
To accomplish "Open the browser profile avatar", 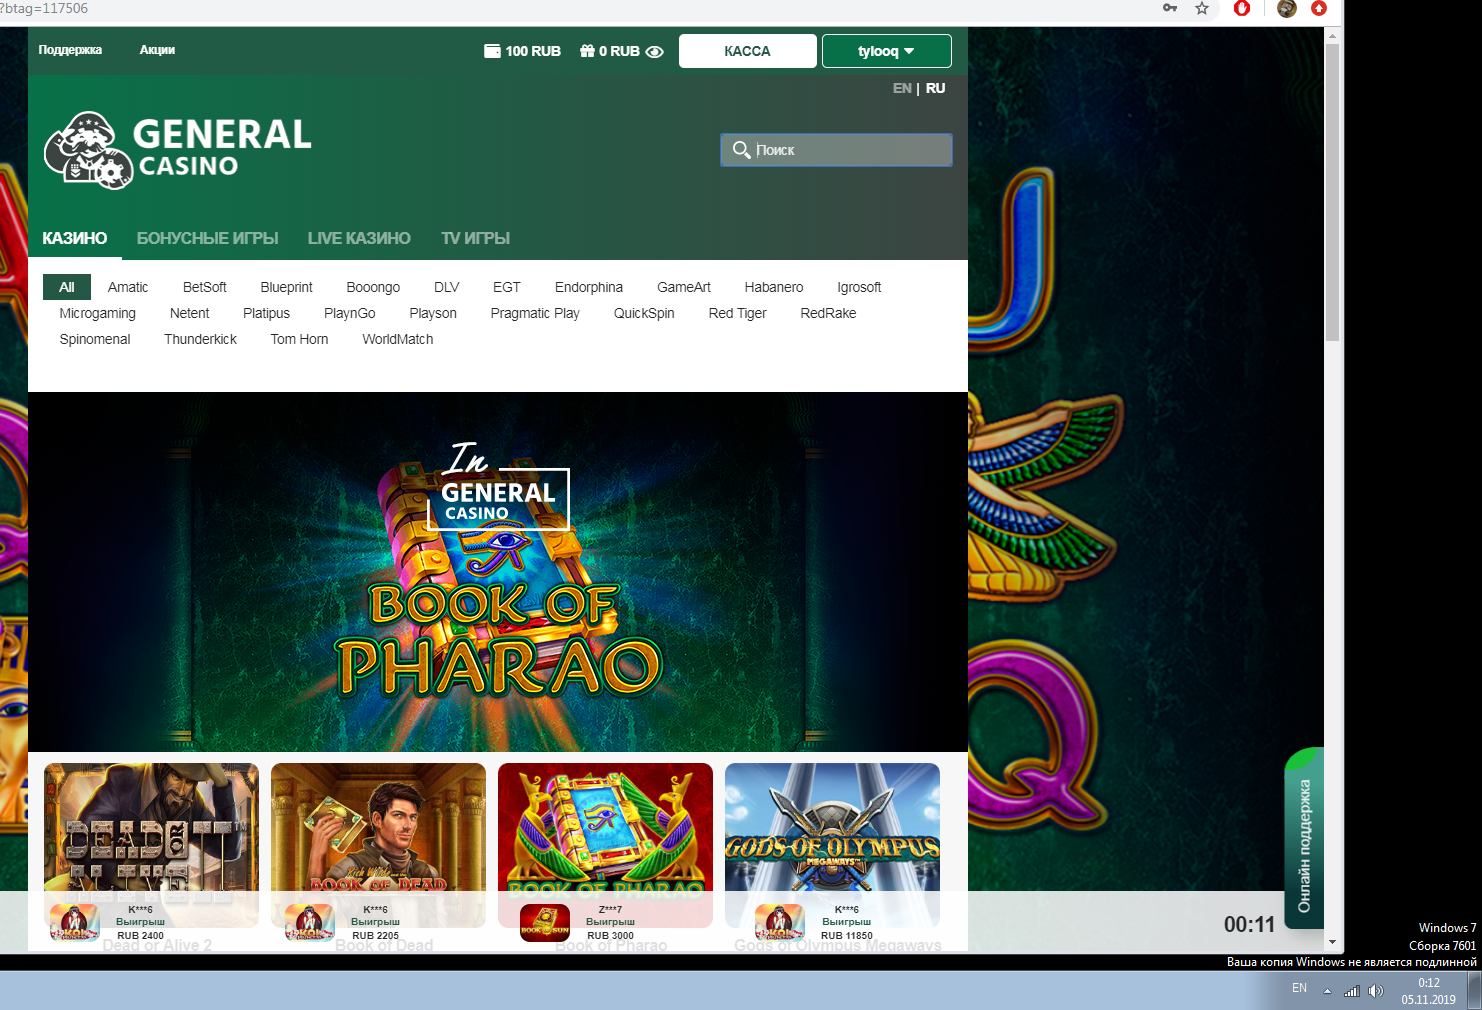I will pyautogui.click(x=1287, y=8).
